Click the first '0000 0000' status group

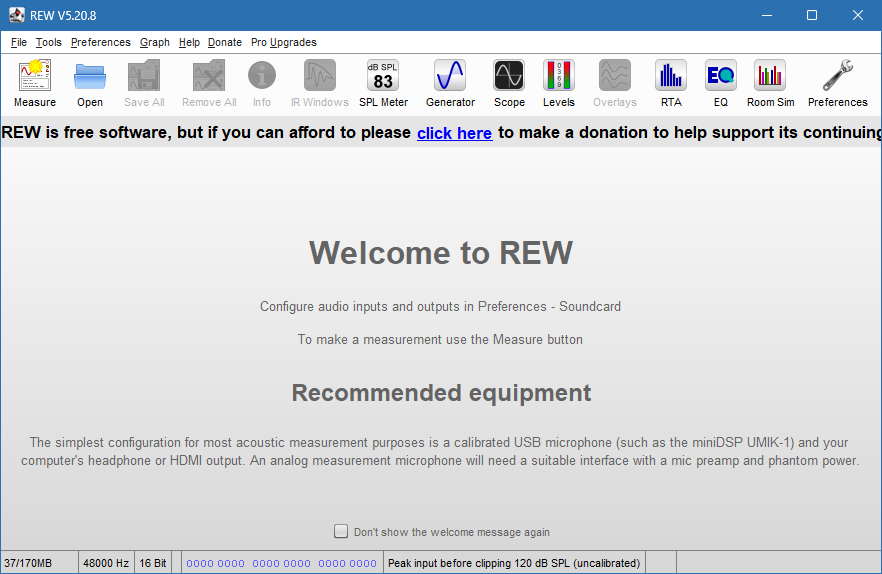tap(215, 563)
